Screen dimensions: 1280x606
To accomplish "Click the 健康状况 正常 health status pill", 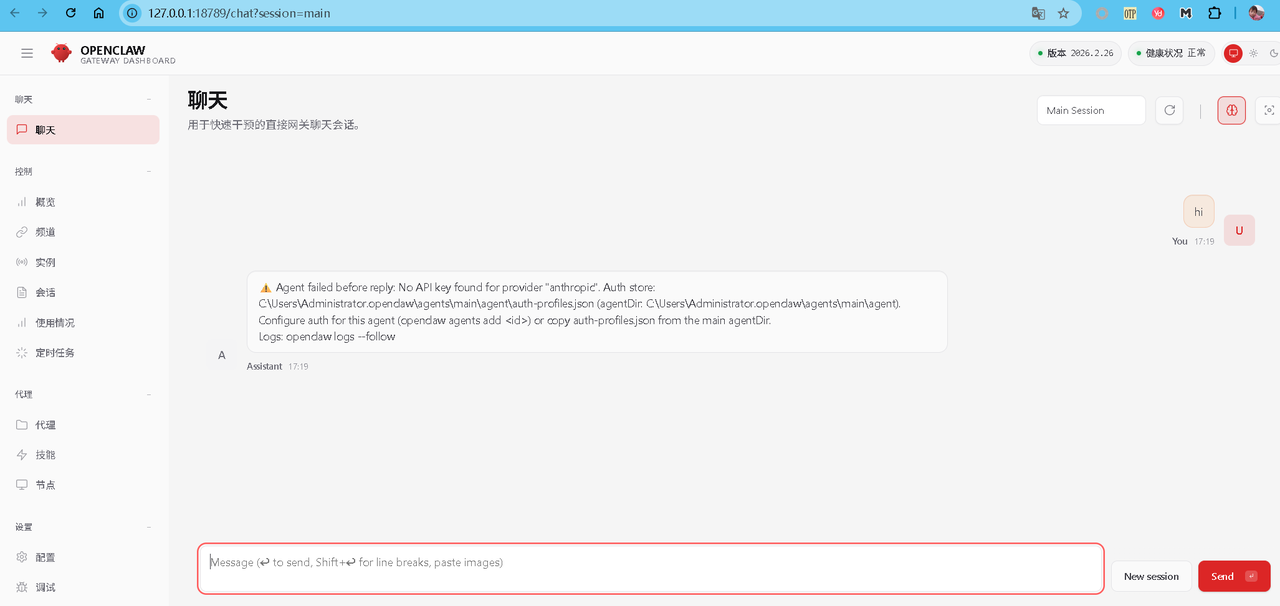I will pyautogui.click(x=1171, y=53).
